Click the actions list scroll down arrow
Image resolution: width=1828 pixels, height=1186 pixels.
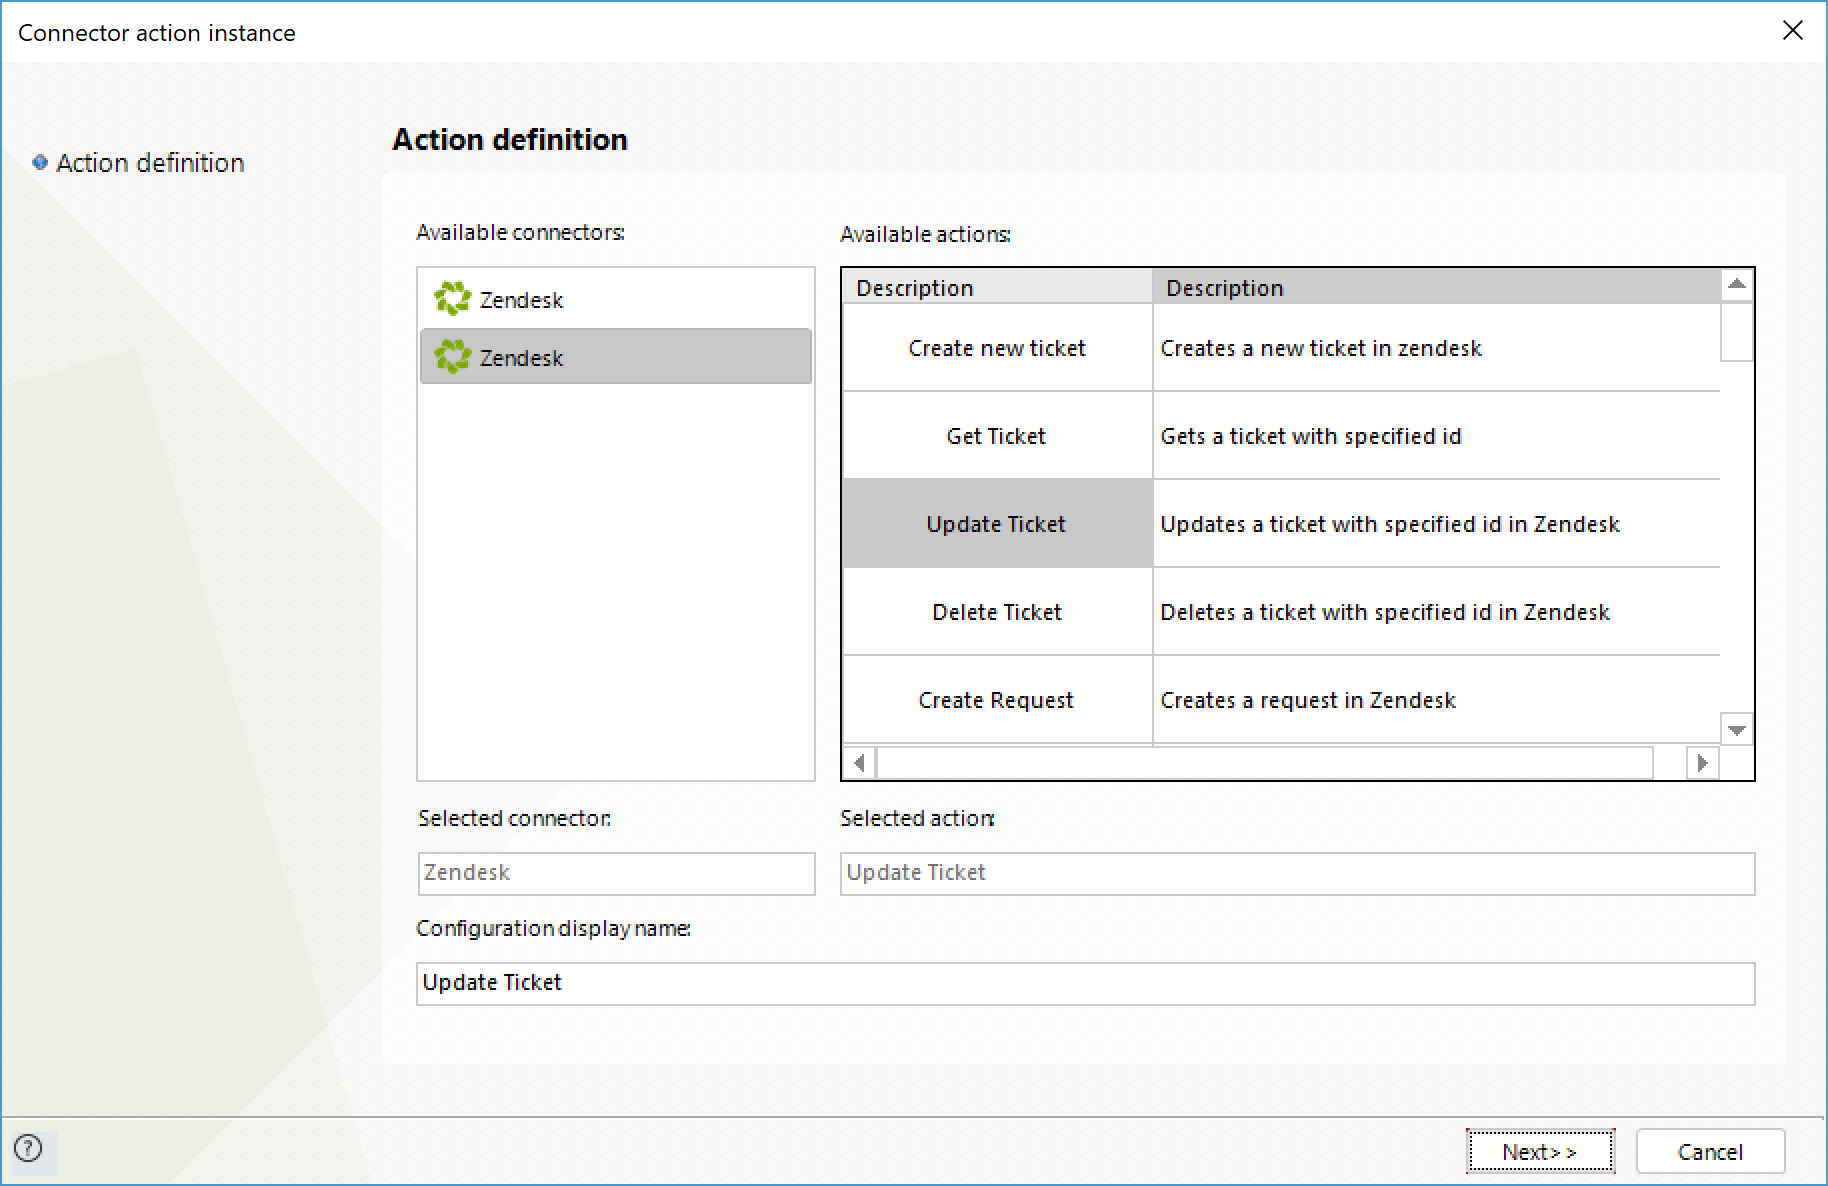tap(1737, 729)
